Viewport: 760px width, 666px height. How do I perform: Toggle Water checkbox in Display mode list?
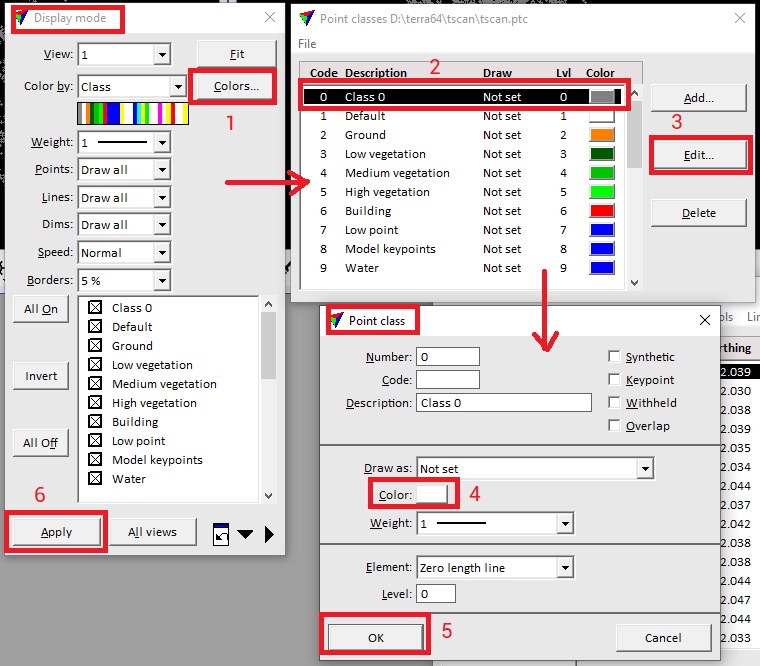(x=95, y=478)
